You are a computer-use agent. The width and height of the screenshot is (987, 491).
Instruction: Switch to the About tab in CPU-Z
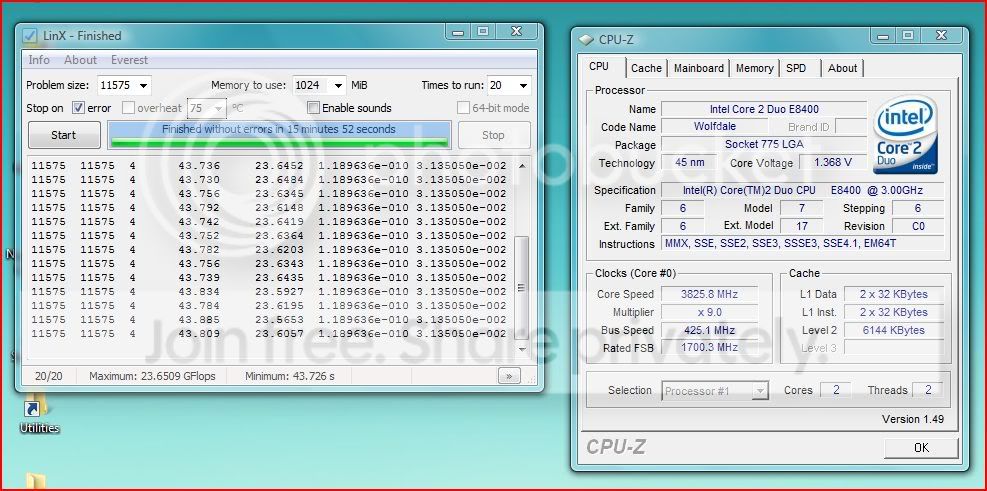[x=842, y=68]
